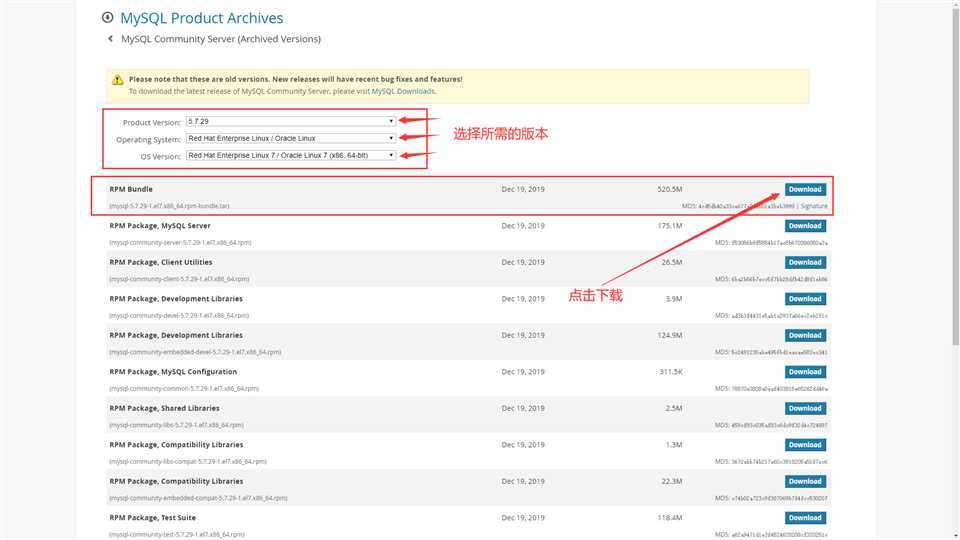Download Development Libraries 124.9M package
Image resolution: width=960 pixels, height=540 pixels.
(805, 336)
